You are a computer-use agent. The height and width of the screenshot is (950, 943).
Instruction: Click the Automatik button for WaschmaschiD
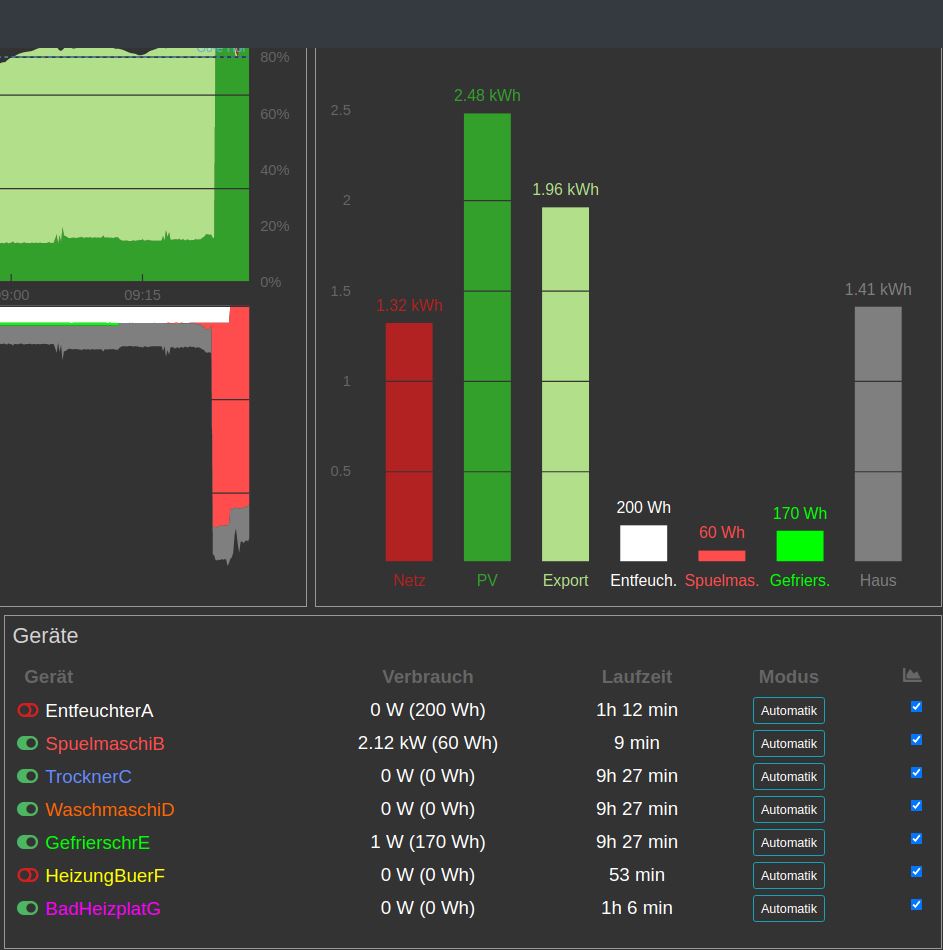coord(788,809)
